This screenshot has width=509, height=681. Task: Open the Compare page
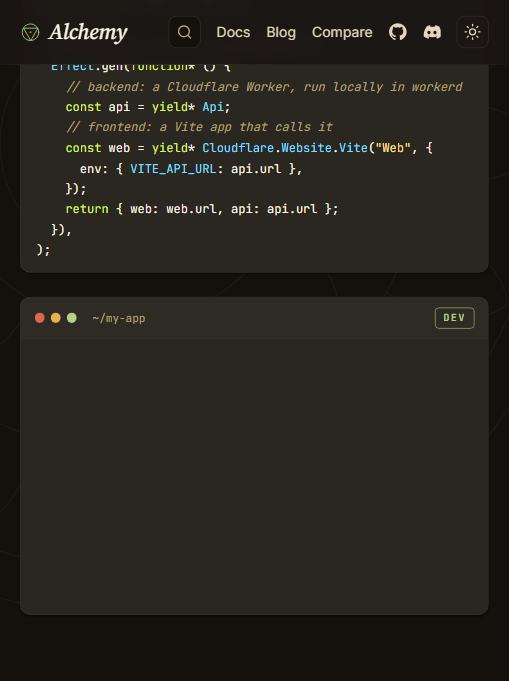point(342,32)
